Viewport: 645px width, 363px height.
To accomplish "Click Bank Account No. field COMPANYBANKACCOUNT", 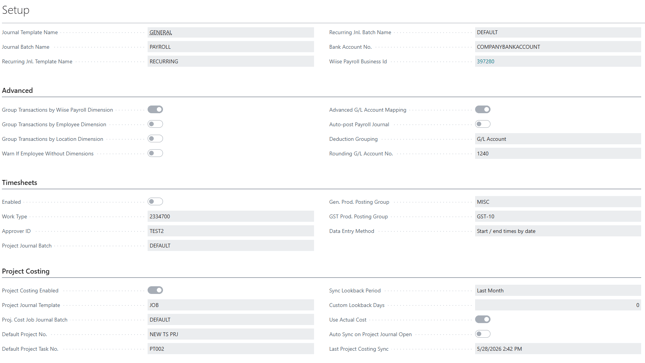I will tap(558, 47).
